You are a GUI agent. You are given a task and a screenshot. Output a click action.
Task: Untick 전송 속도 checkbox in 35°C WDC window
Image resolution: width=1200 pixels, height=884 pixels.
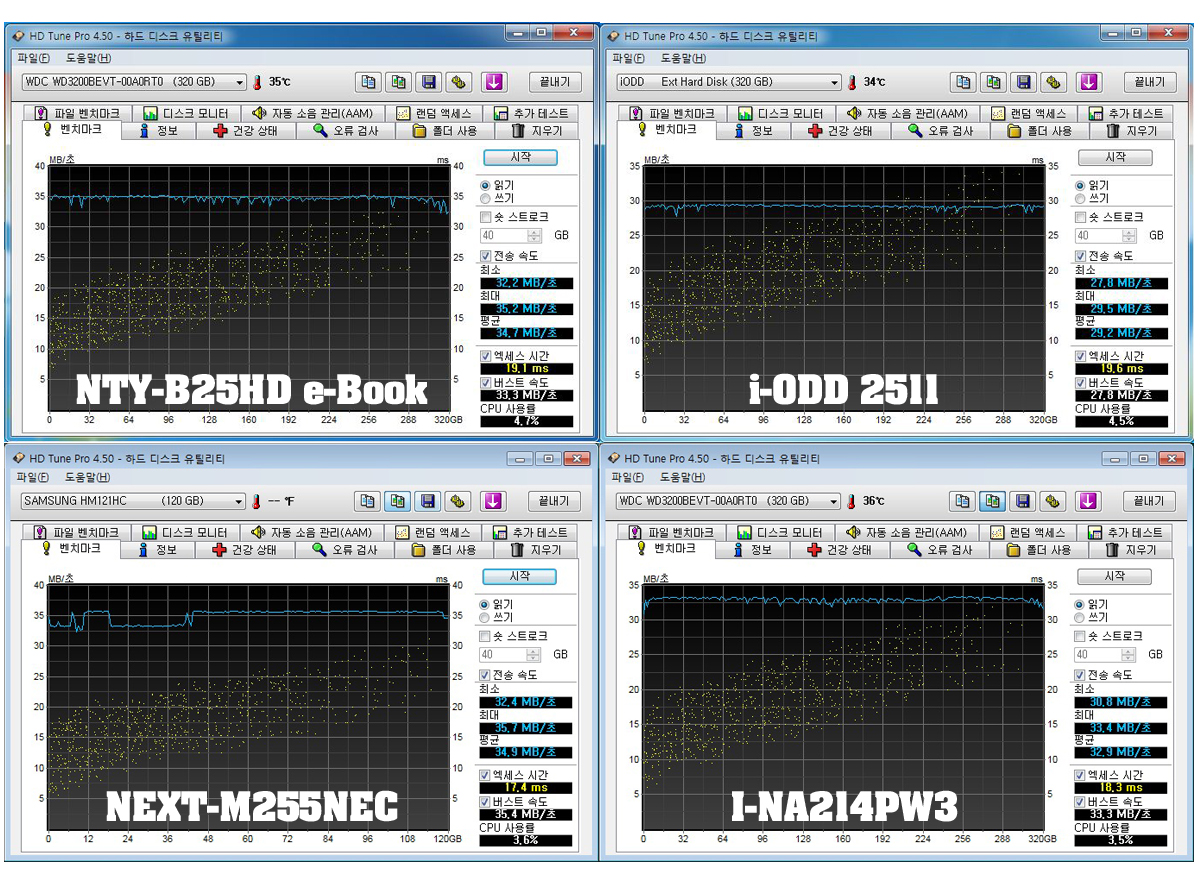486,256
